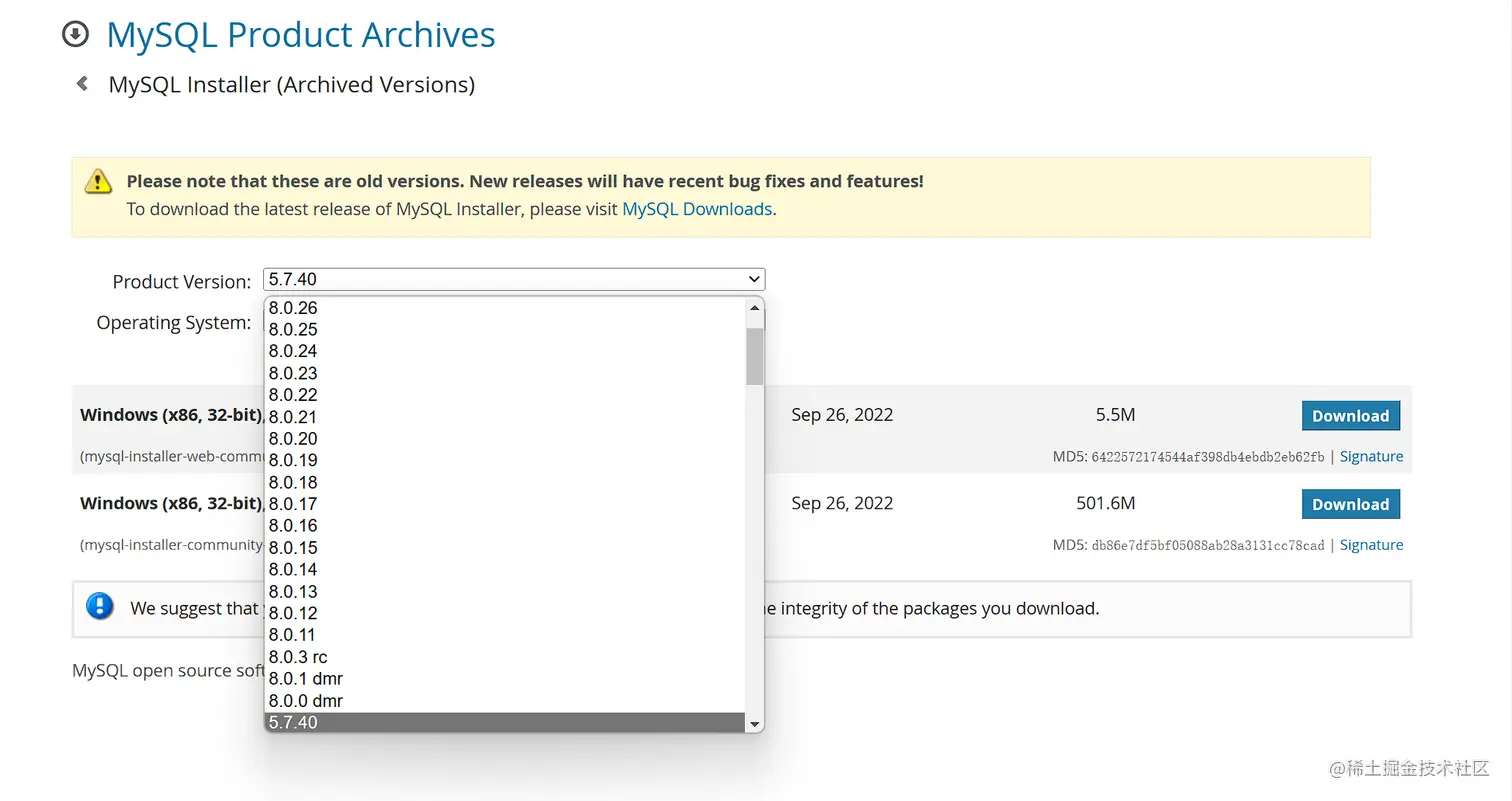Click the 5.5M file size value

tap(1115, 415)
